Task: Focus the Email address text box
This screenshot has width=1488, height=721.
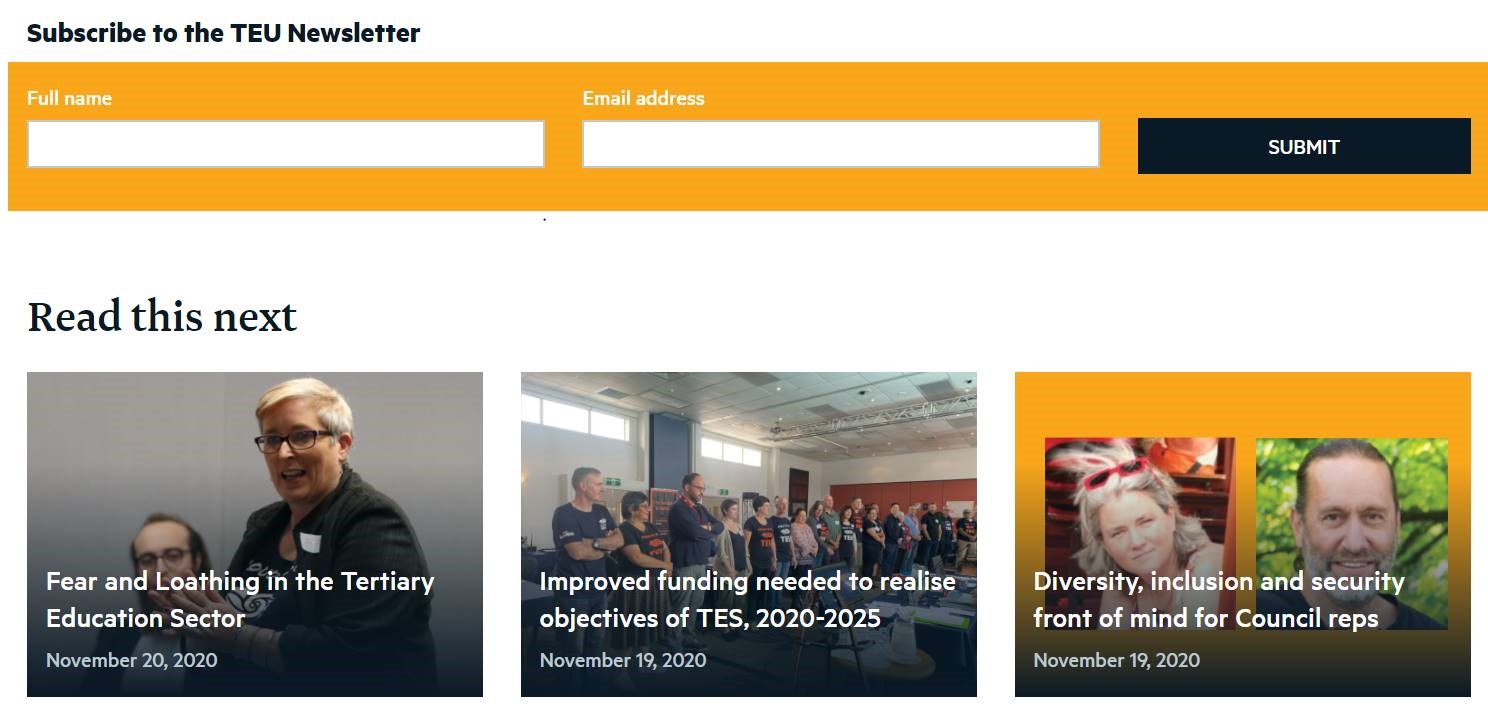Action: 841,144
